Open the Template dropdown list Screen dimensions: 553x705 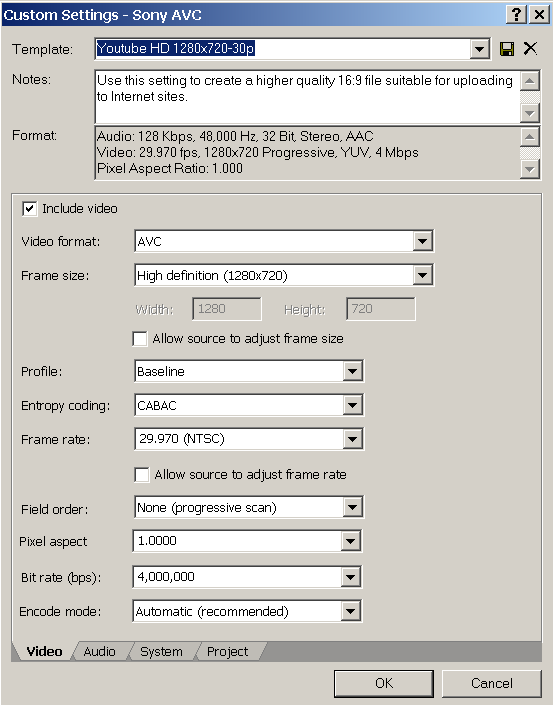[480, 48]
